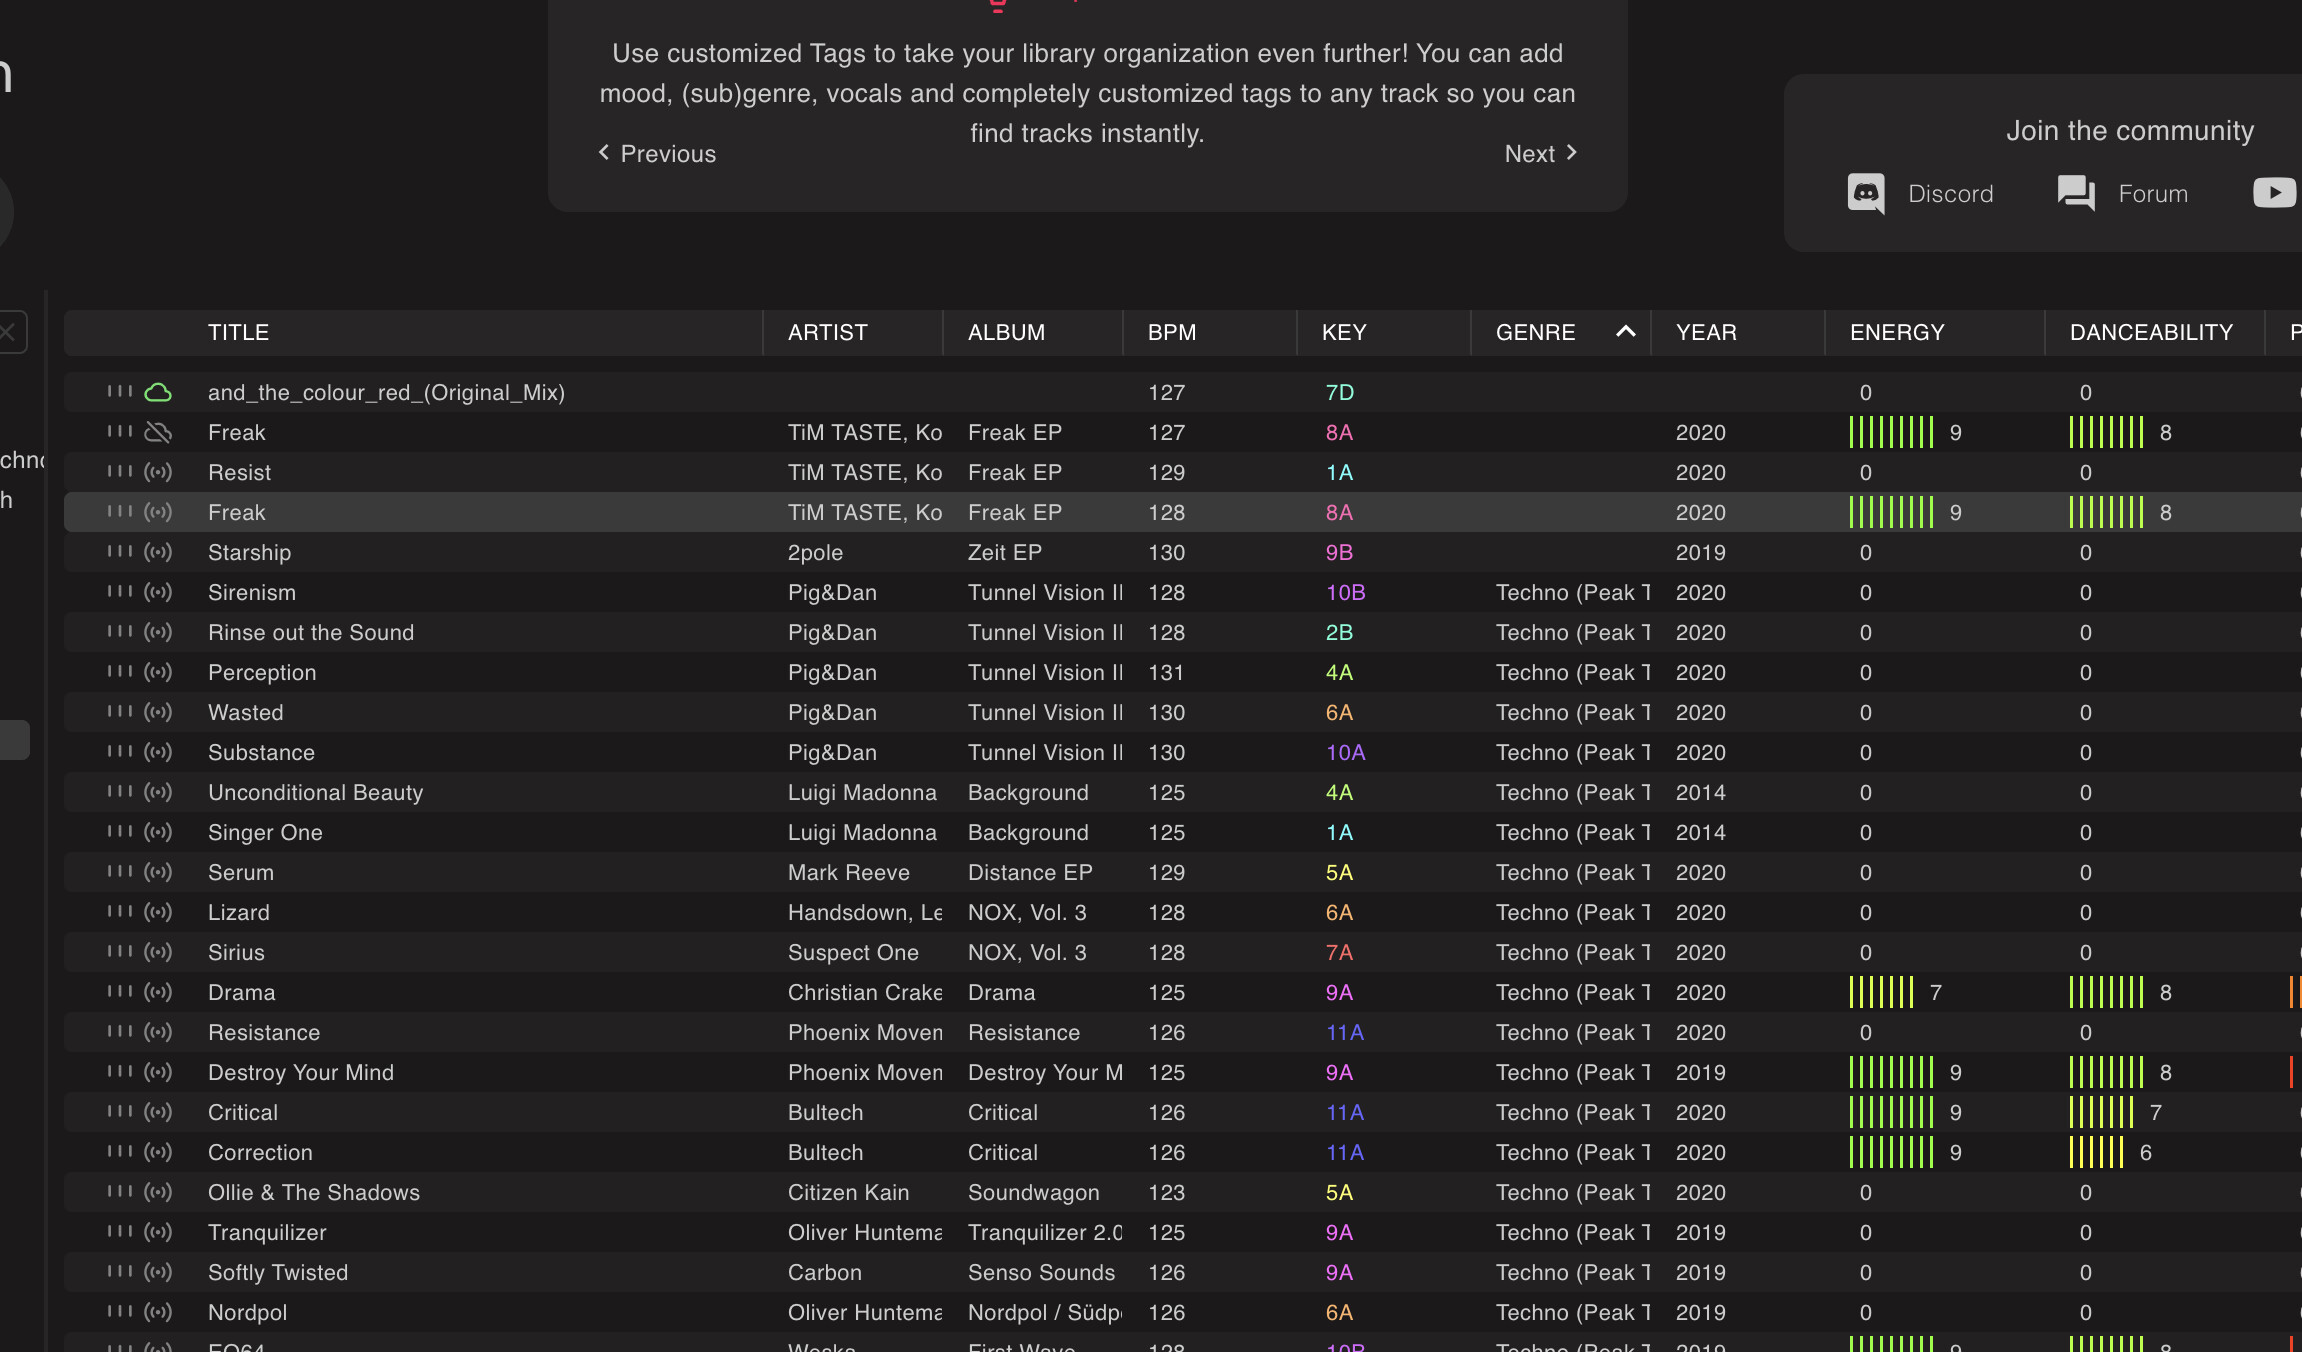Click the green cloud icon on and_the_colour_red track
This screenshot has height=1352, width=2302.
click(158, 392)
